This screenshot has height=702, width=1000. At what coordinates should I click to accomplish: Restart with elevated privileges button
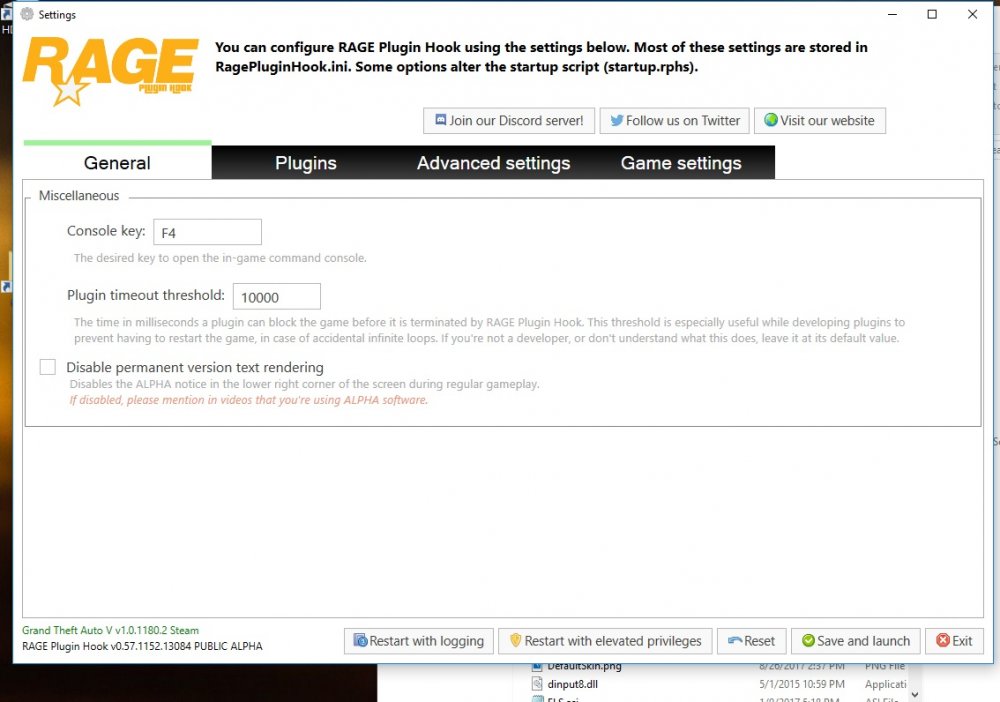coord(605,641)
